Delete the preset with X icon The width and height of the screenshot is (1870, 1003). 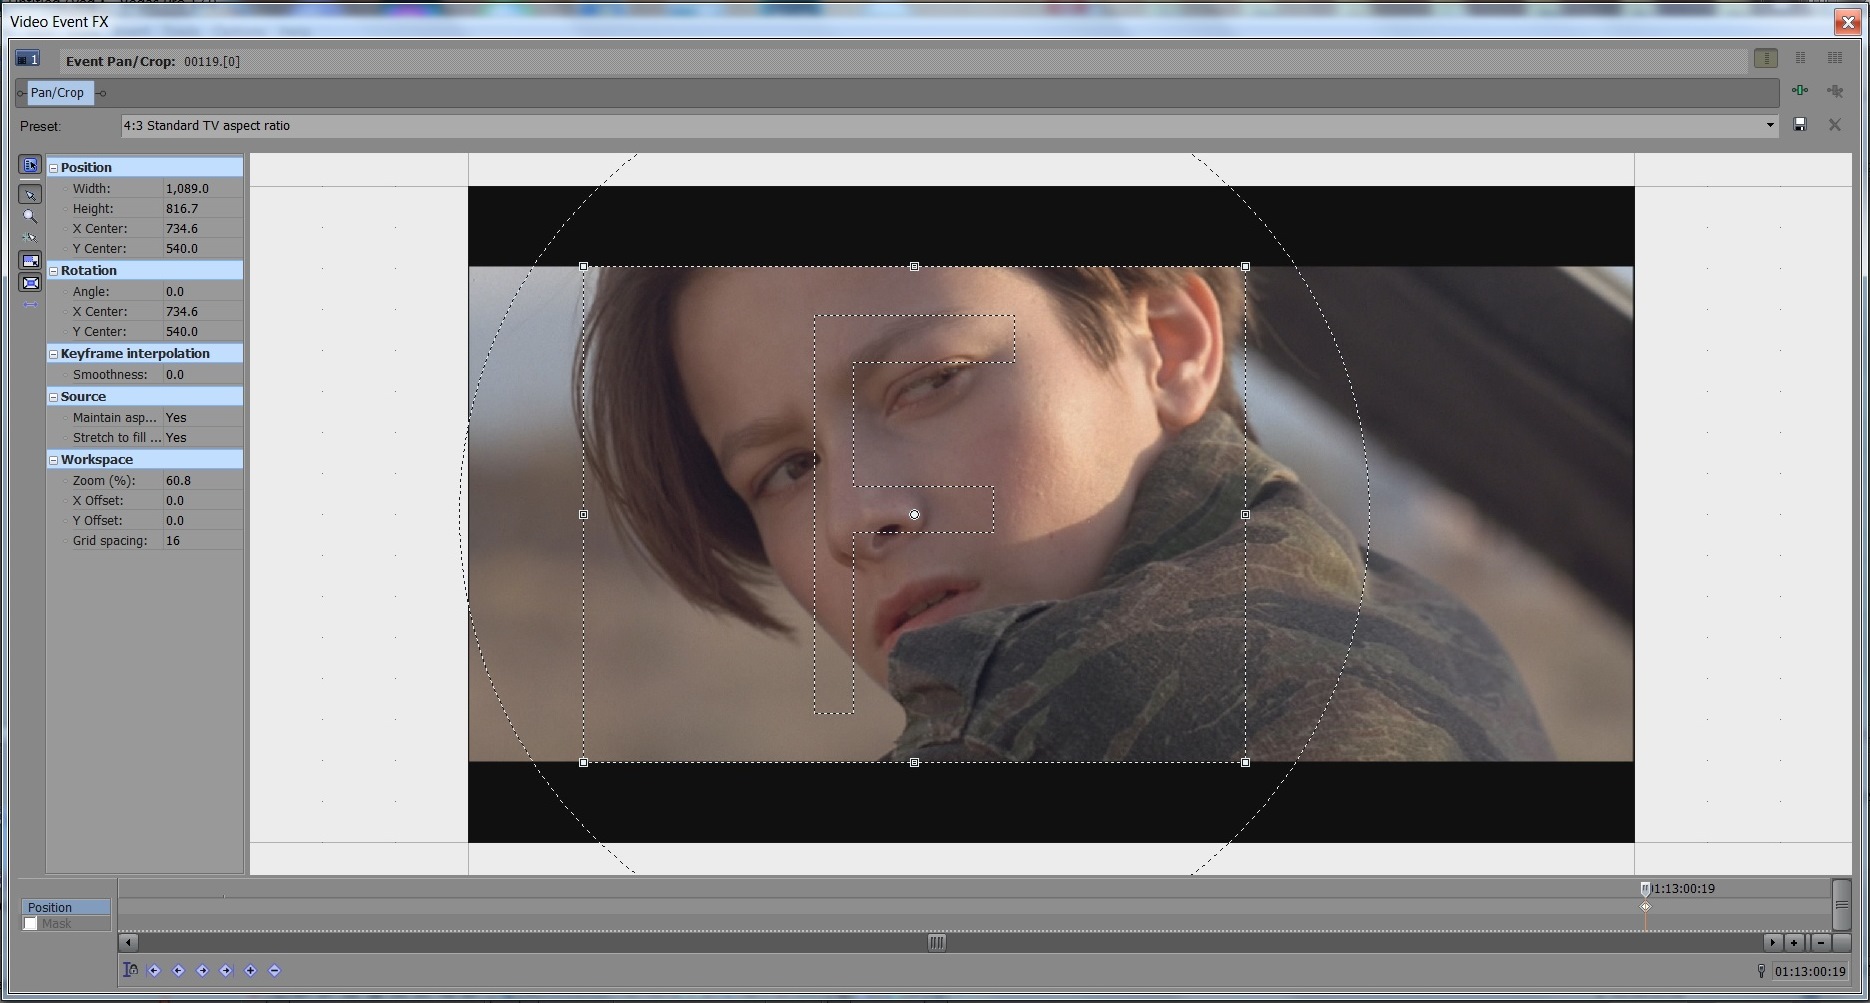pos(1835,125)
